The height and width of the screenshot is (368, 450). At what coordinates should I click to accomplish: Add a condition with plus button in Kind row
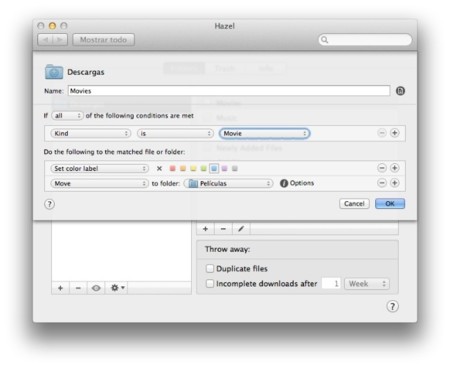coord(395,133)
